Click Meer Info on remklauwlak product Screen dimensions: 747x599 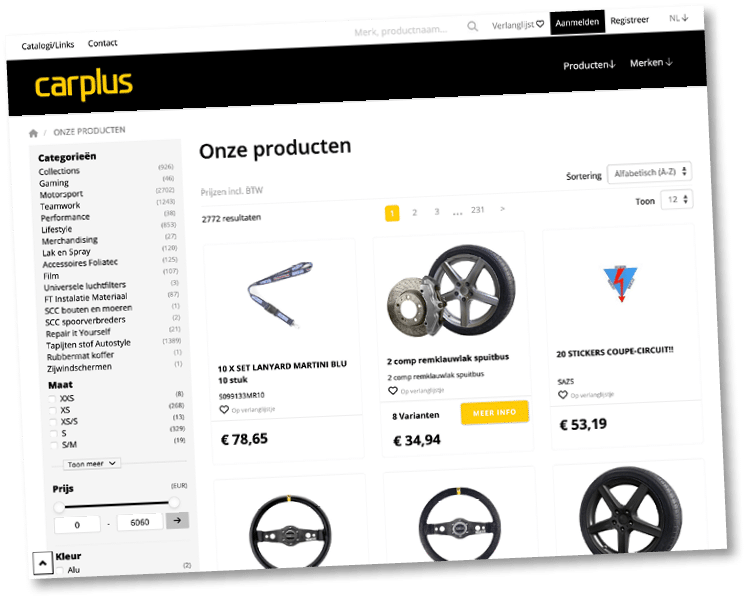tap(495, 412)
